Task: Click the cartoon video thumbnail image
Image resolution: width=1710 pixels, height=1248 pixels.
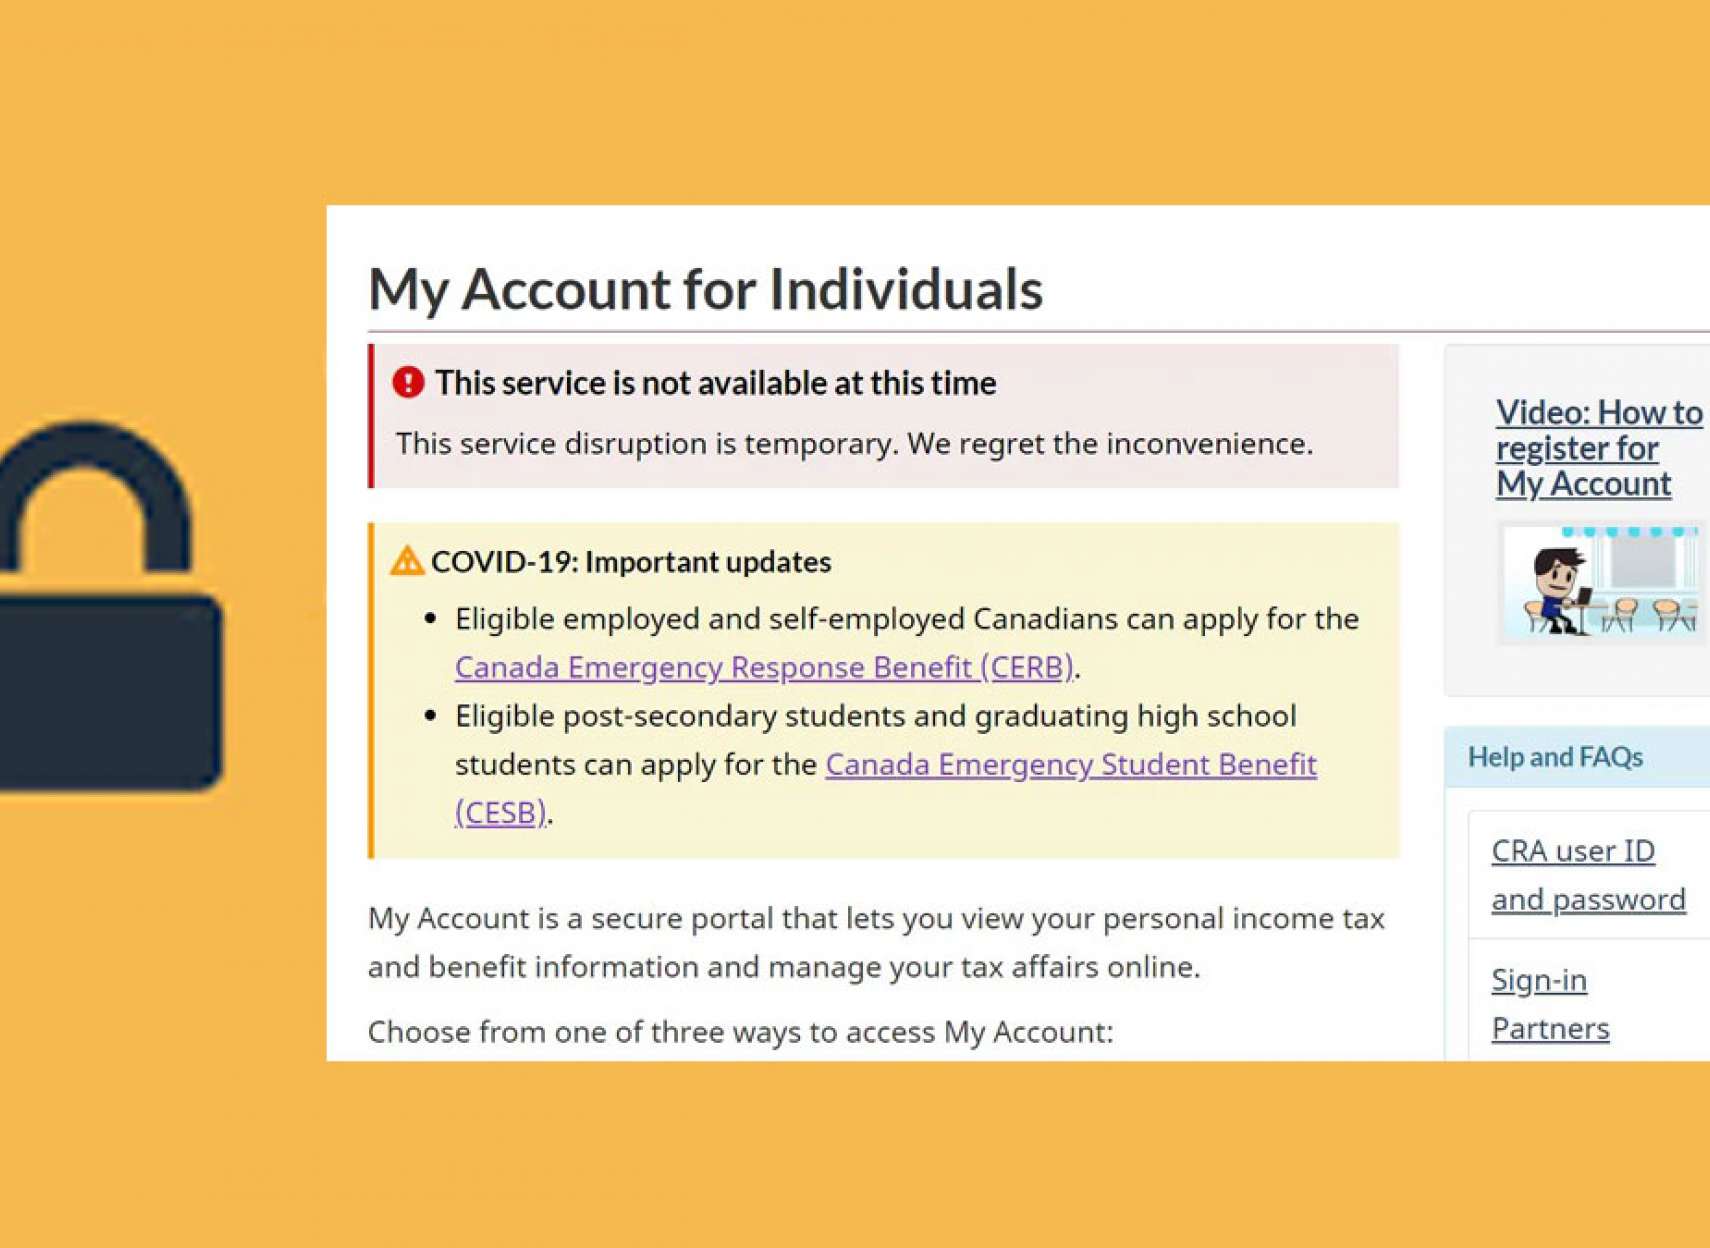Action: [1600, 583]
